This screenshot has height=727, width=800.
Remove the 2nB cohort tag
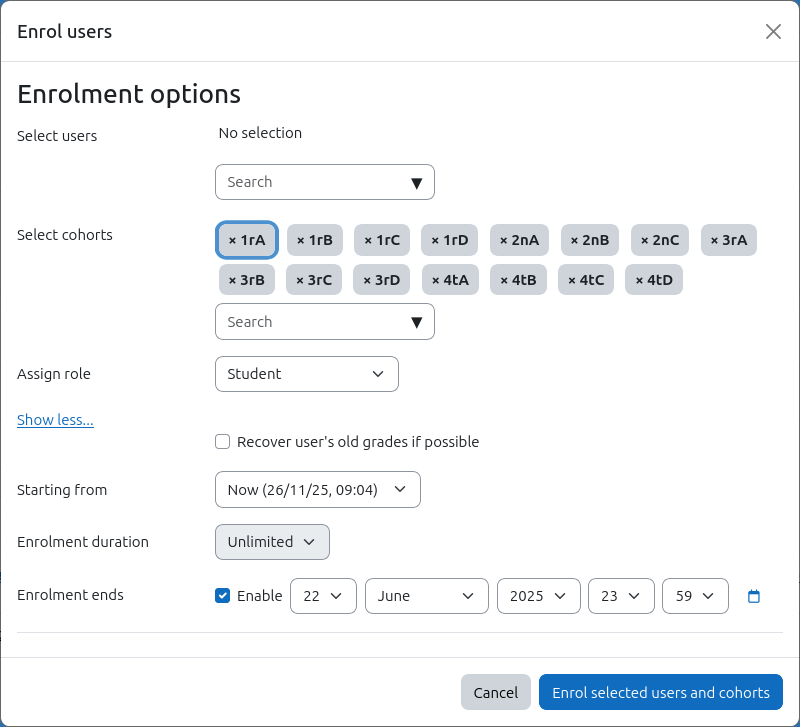tap(589, 240)
